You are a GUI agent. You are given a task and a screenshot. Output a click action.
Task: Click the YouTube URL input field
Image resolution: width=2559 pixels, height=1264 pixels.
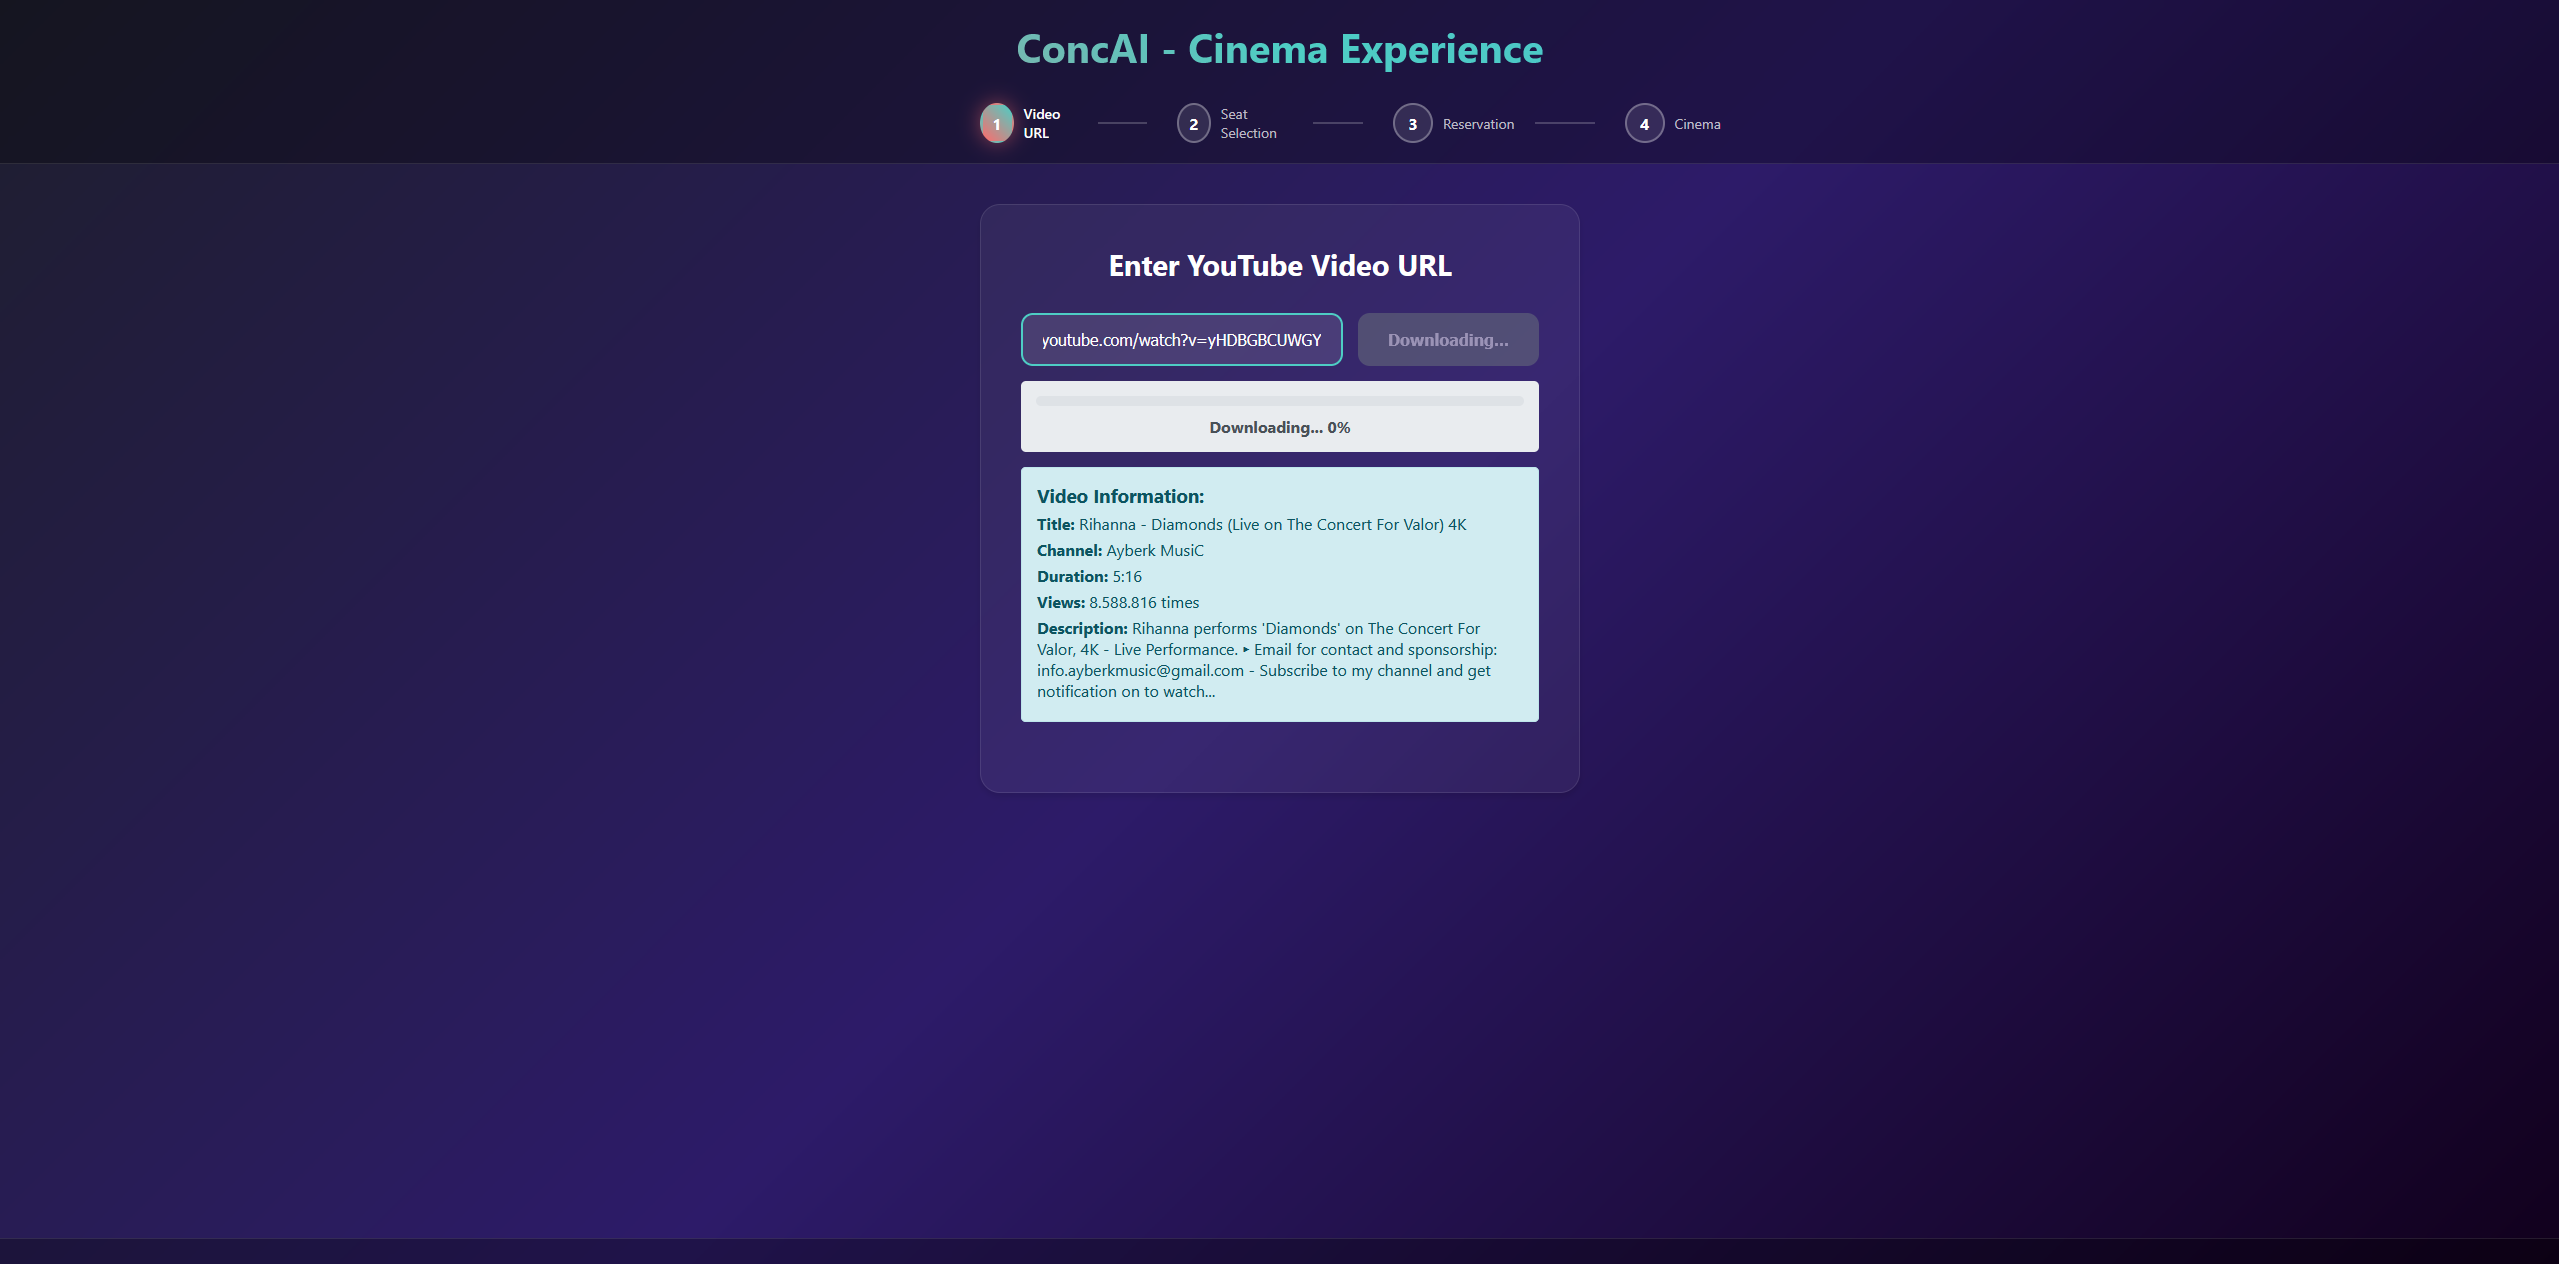pyautogui.click(x=1181, y=340)
